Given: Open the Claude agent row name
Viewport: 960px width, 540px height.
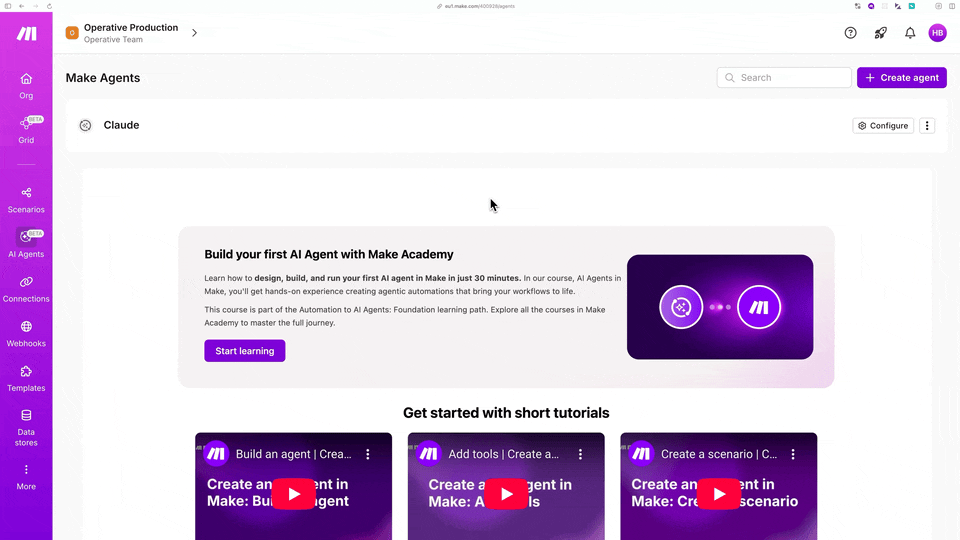Looking at the screenshot, I should 121,125.
